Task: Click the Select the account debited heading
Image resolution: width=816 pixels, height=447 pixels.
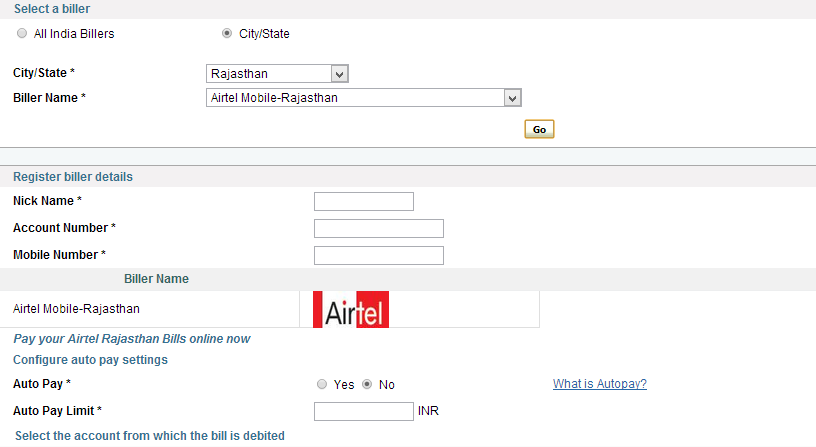Action: coord(149,436)
